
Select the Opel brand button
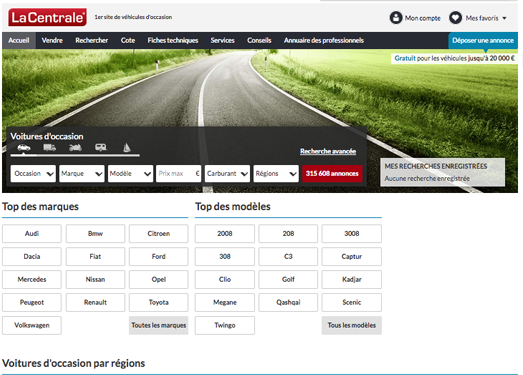click(x=159, y=280)
